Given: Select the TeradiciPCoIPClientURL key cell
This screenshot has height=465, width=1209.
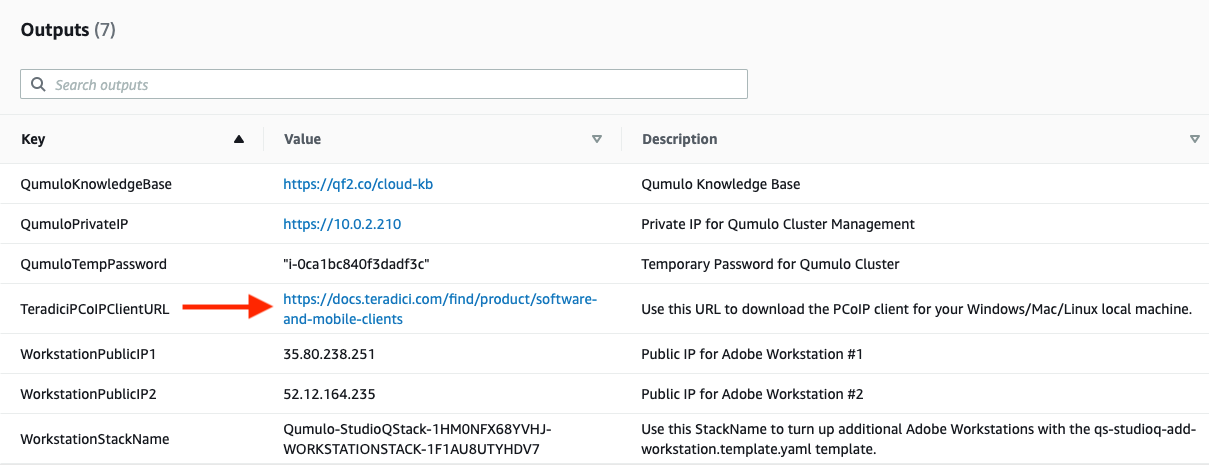Looking at the screenshot, I should 95,309.
